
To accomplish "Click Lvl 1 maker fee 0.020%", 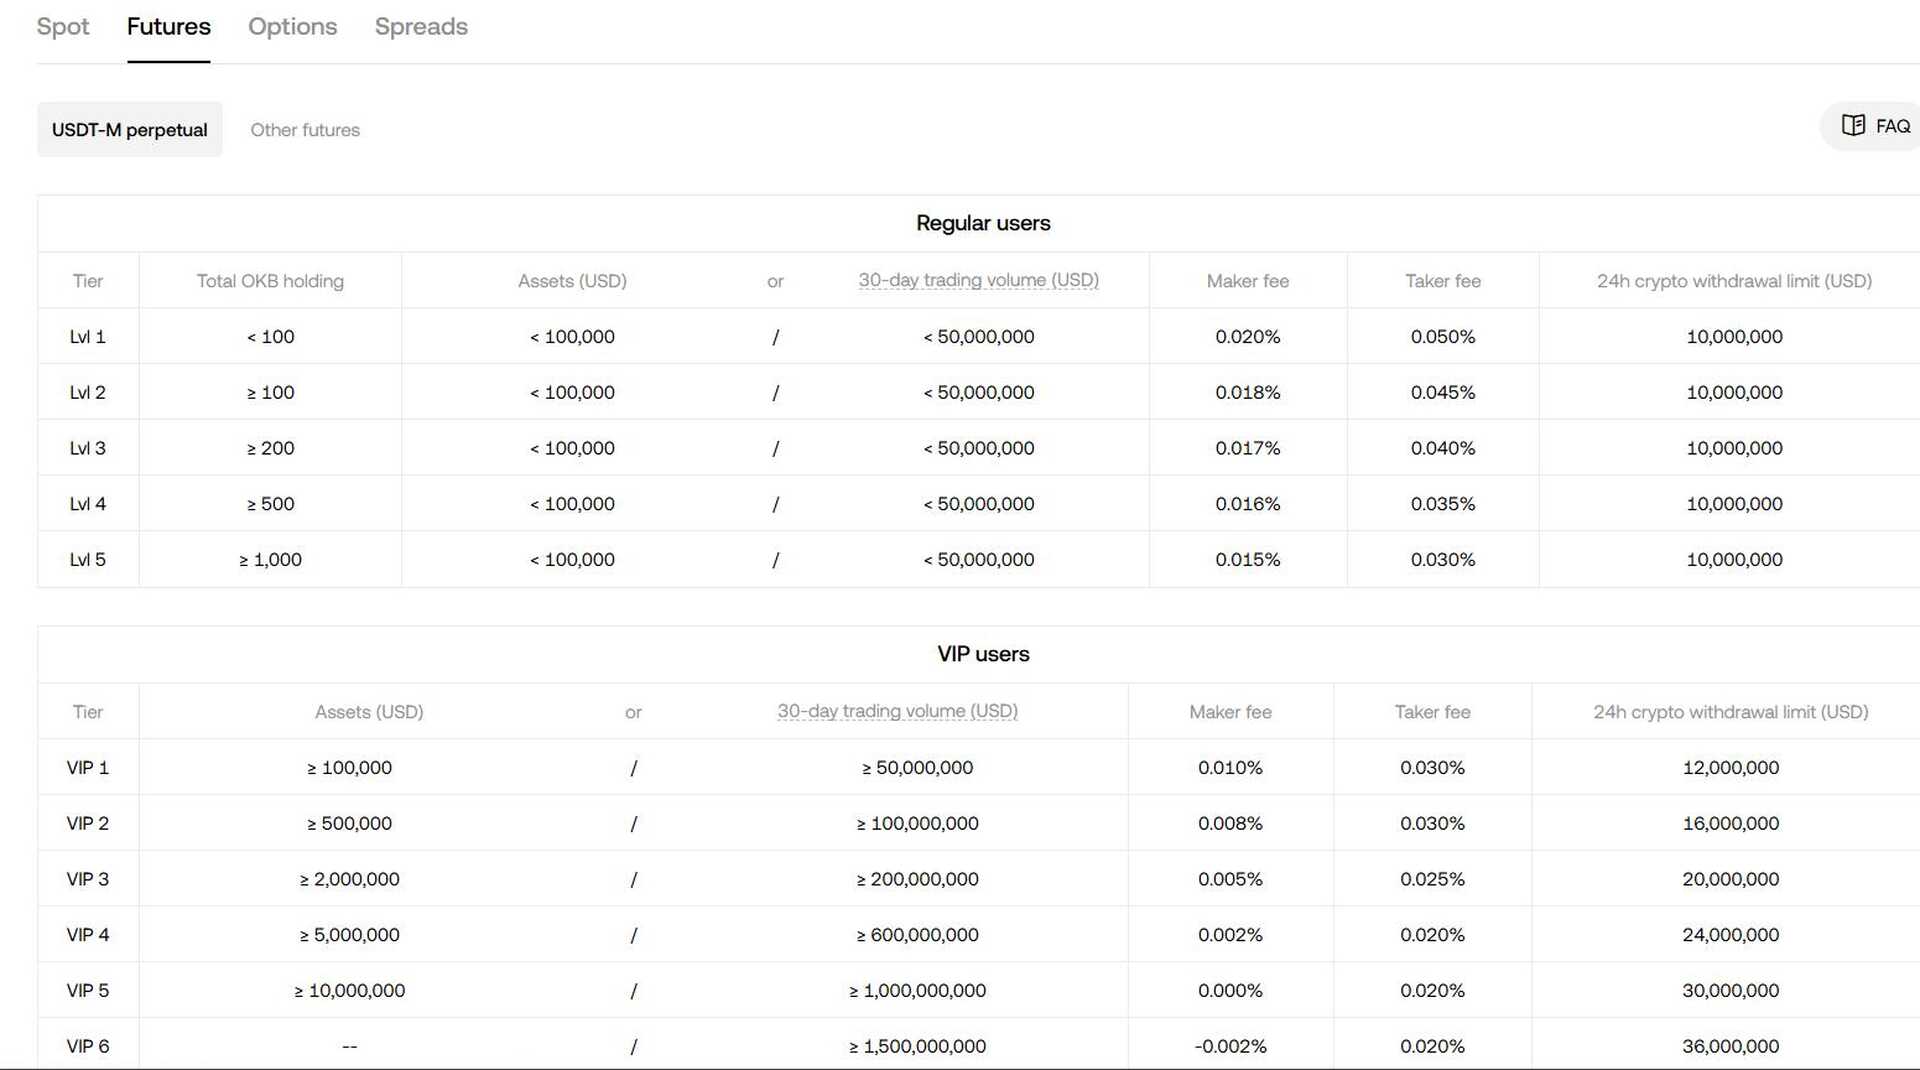I will pos(1247,337).
